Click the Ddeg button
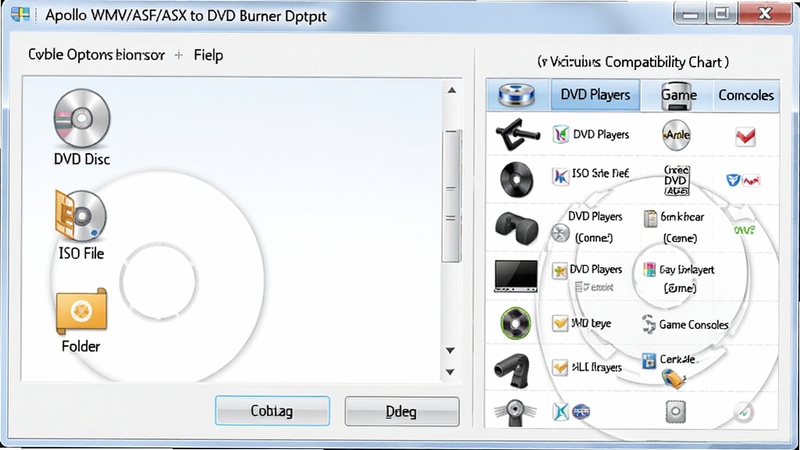Screen dimensions: 800x450 (x=402, y=411)
